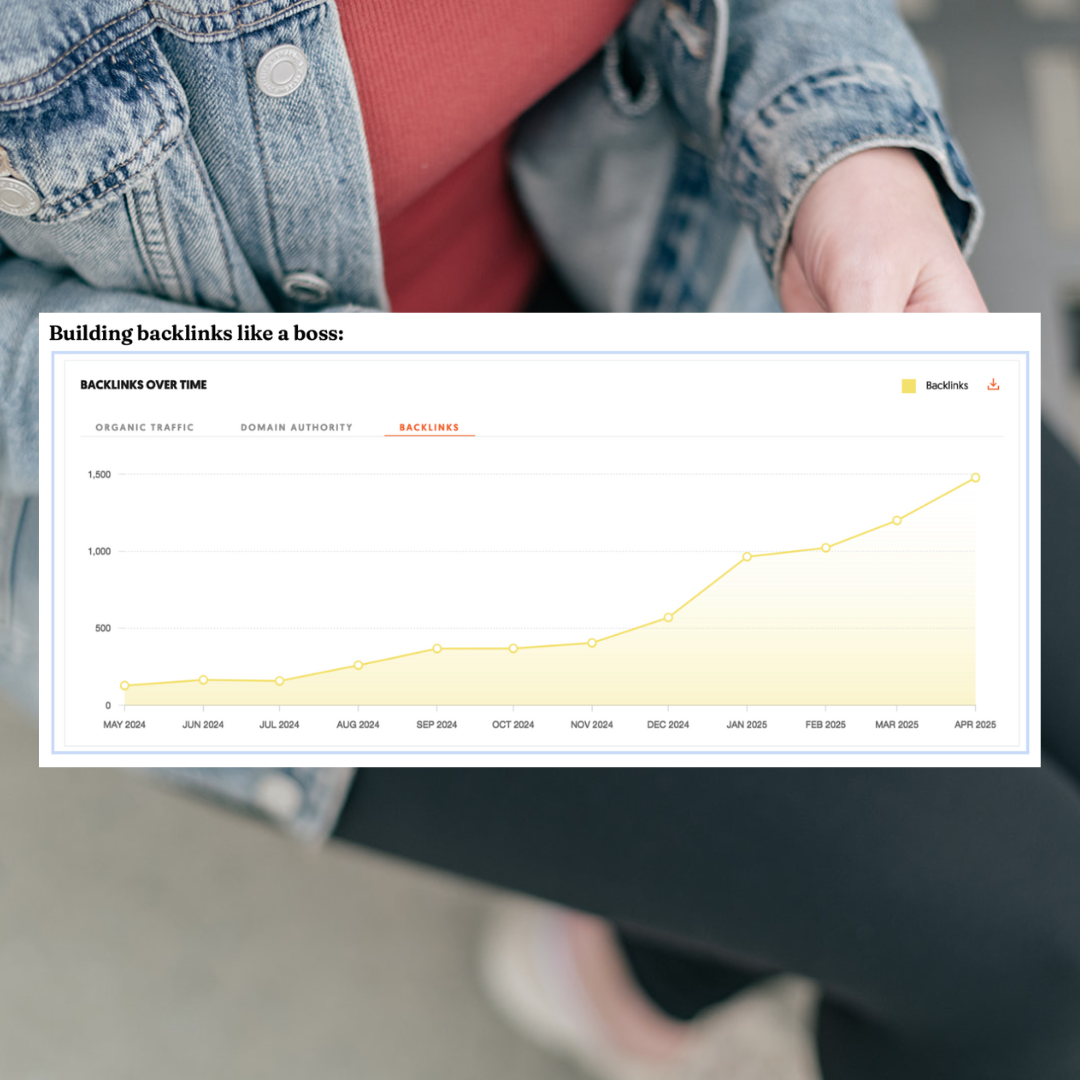This screenshot has height=1080, width=1080.
Task: Select the Aug 2024 data point
Action: pyautogui.click(x=358, y=665)
